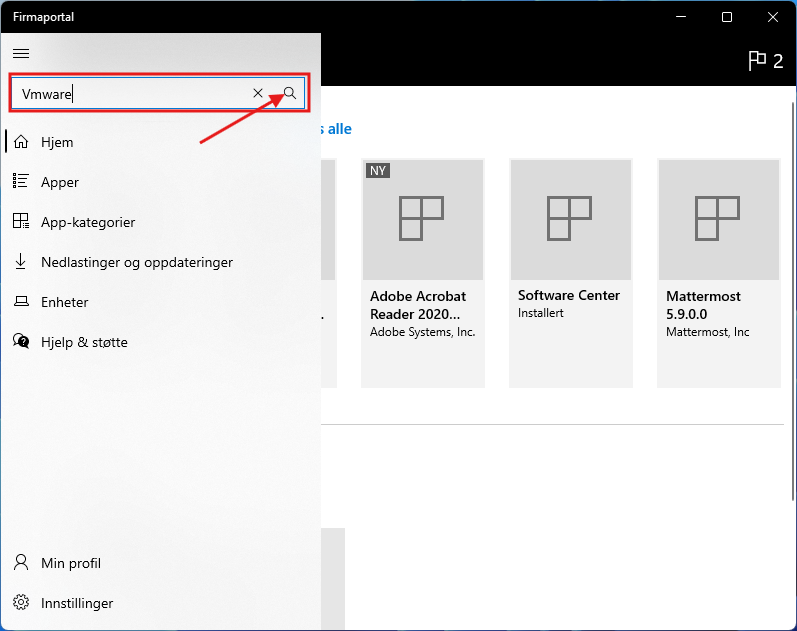The image size is (797, 631).
Task: Click the Apper list icon
Action: (x=20, y=181)
